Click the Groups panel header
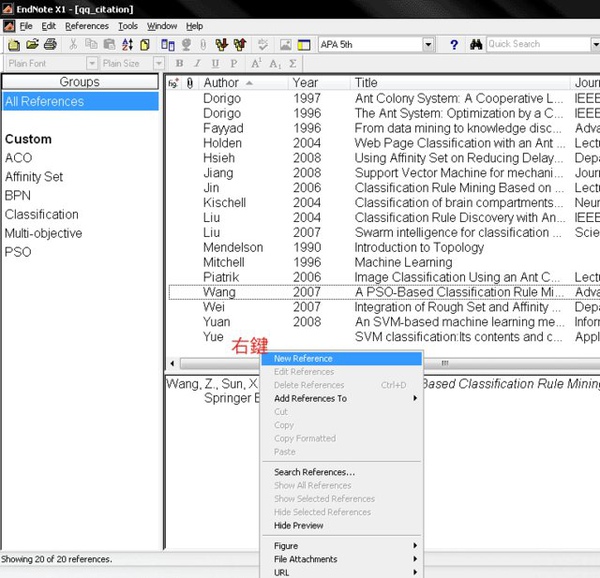The height and width of the screenshot is (578, 600). 80,82
